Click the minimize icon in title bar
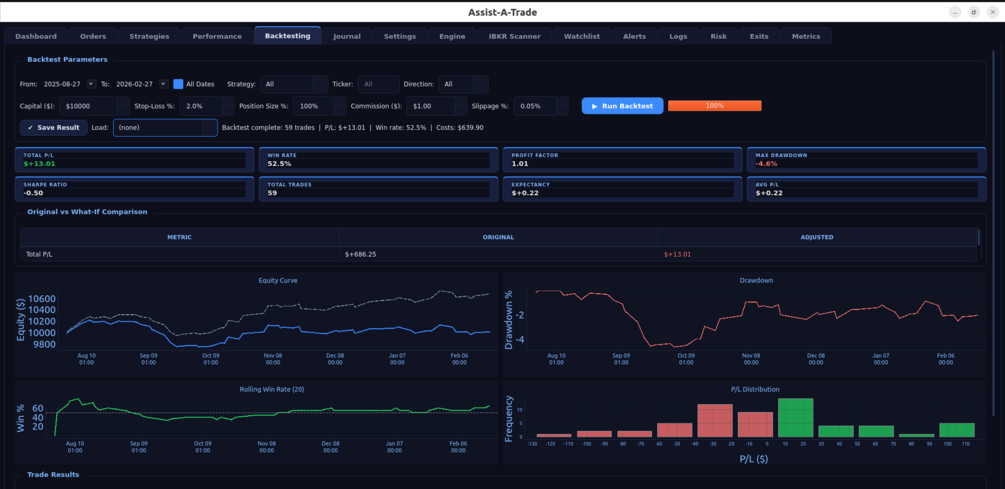 956,12
